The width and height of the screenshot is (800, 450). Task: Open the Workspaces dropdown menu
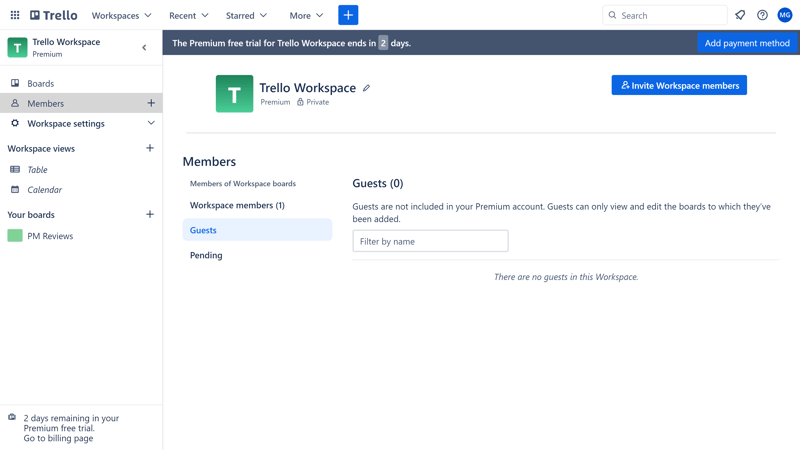click(x=121, y=15)
